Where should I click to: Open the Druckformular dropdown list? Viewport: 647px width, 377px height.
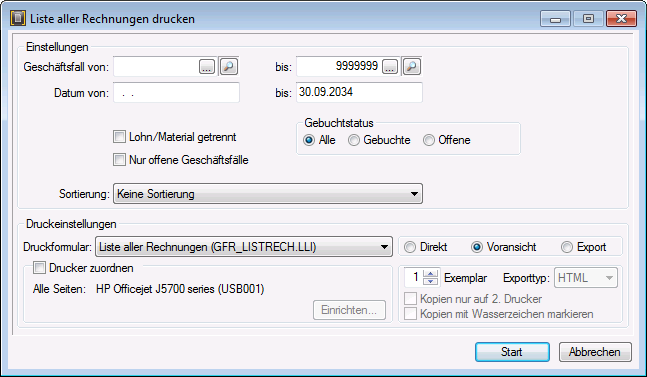(244, 247)
